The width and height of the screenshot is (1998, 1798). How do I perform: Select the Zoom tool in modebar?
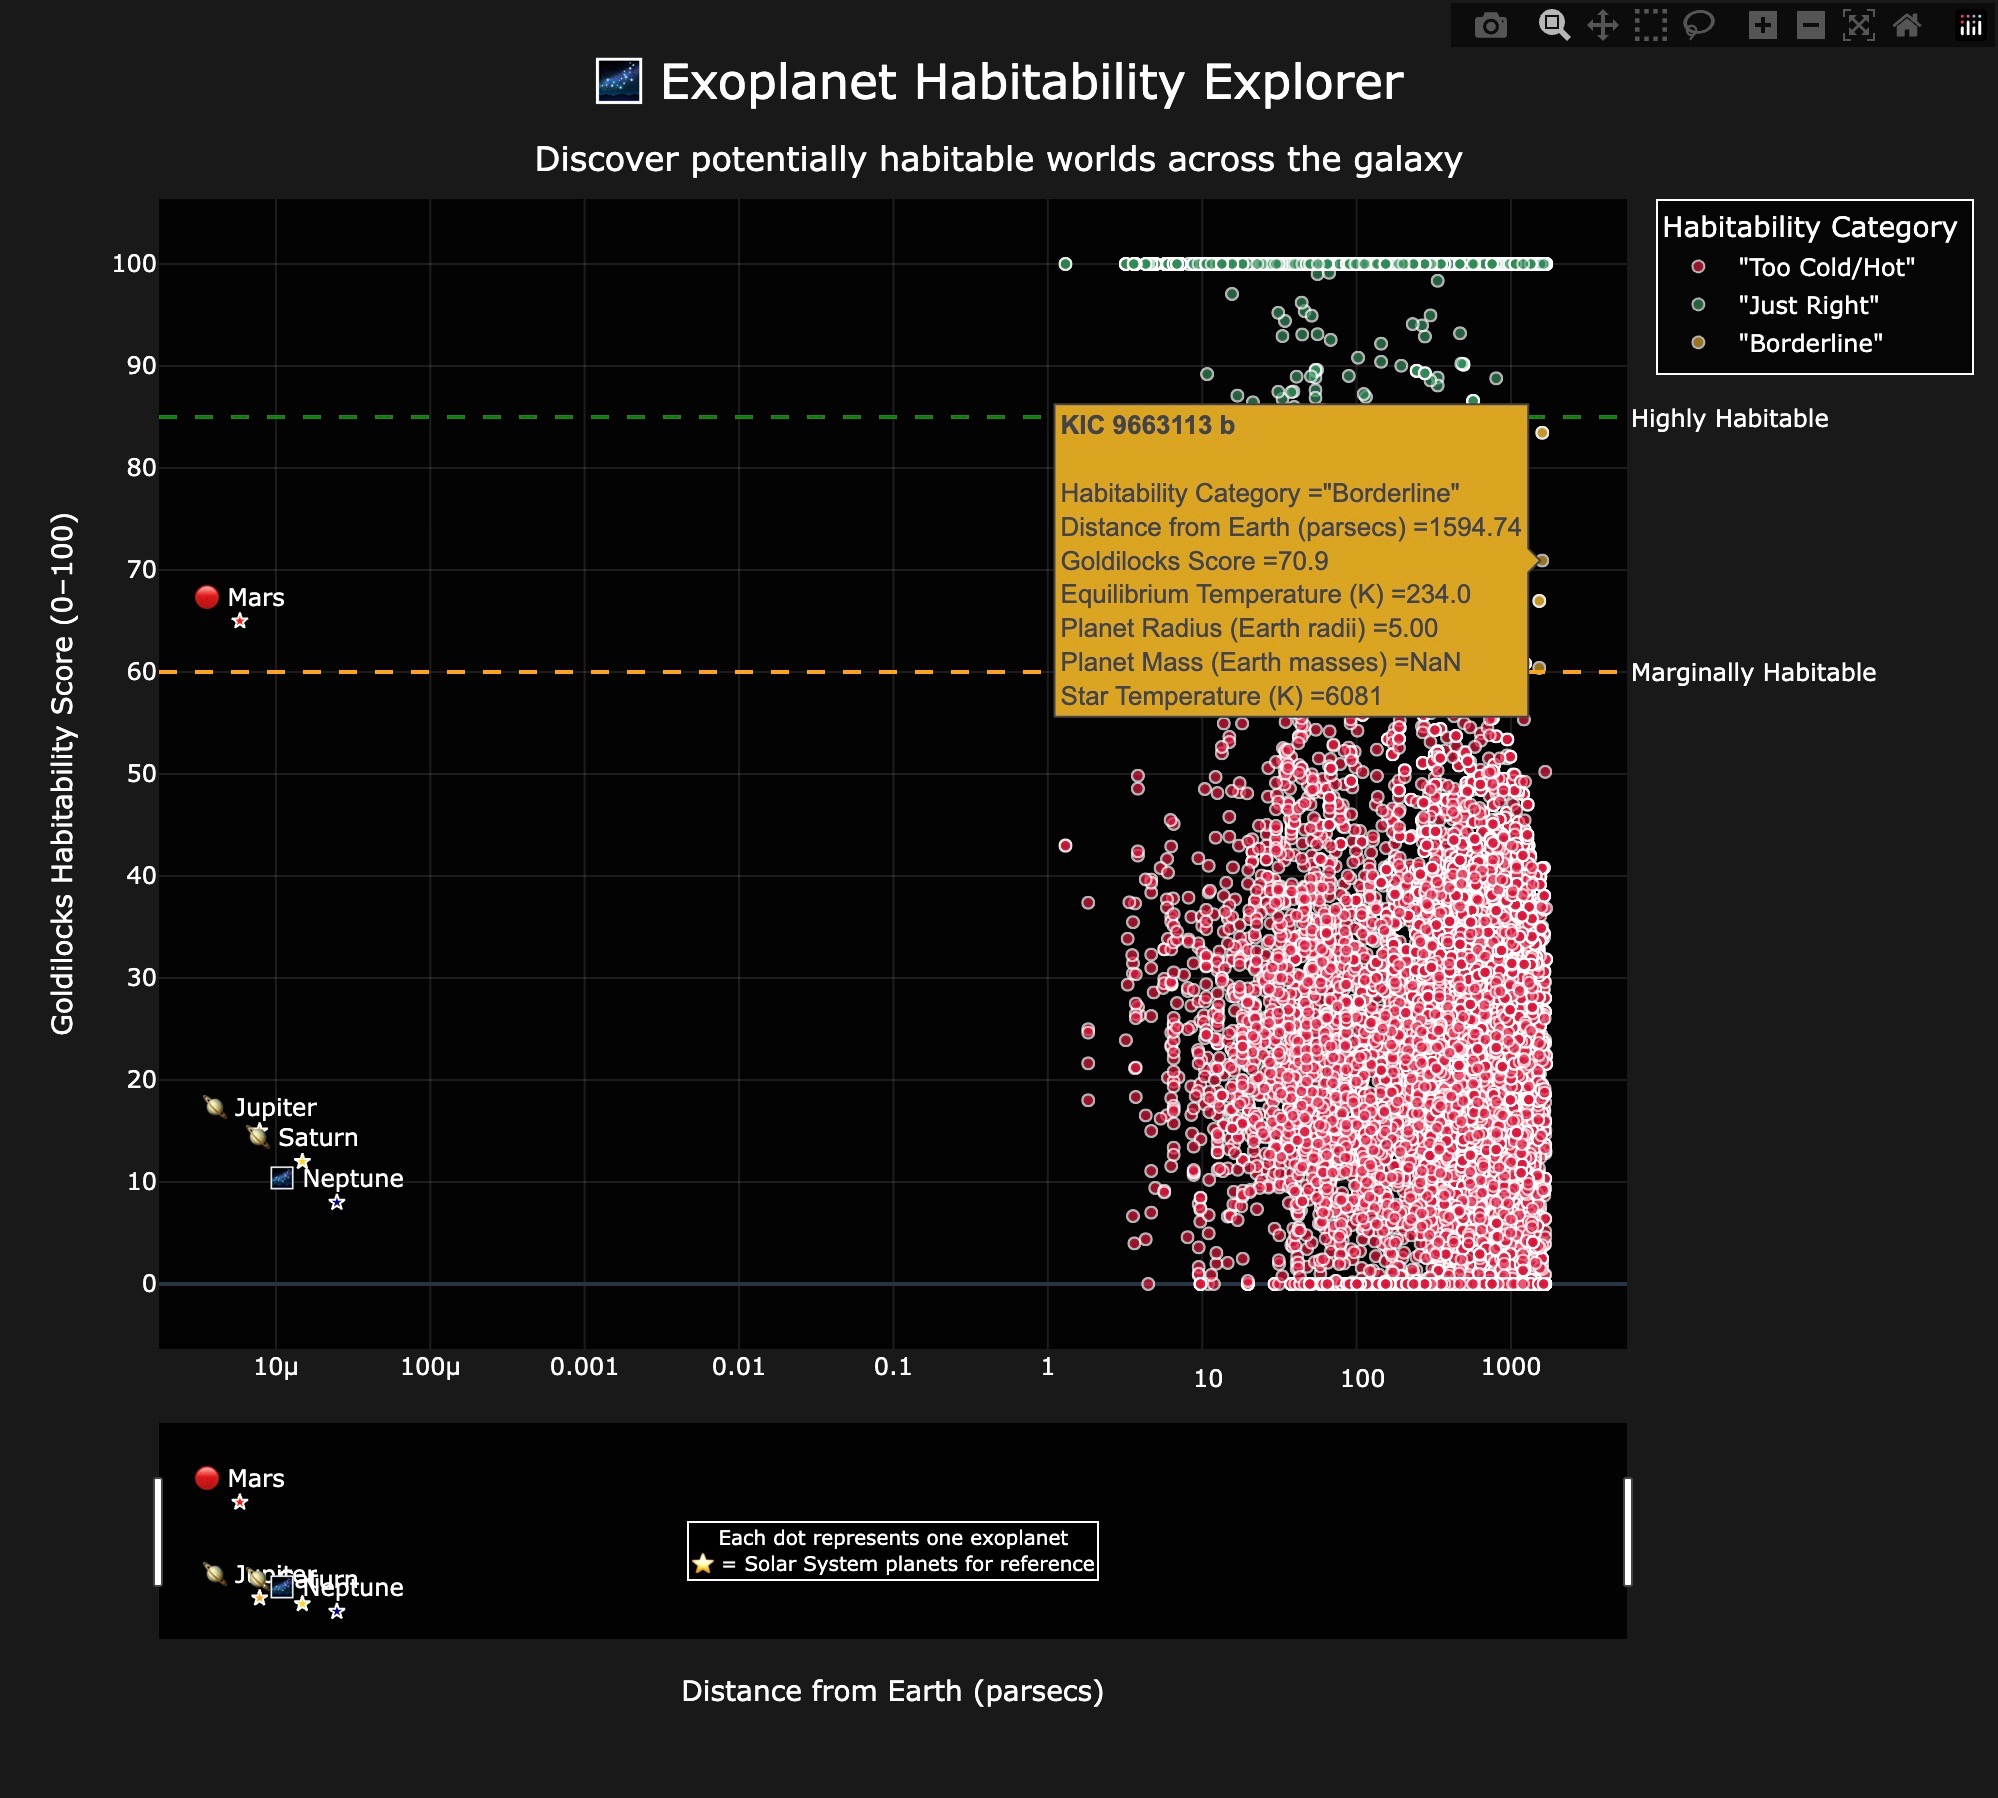click(1553, 25)
